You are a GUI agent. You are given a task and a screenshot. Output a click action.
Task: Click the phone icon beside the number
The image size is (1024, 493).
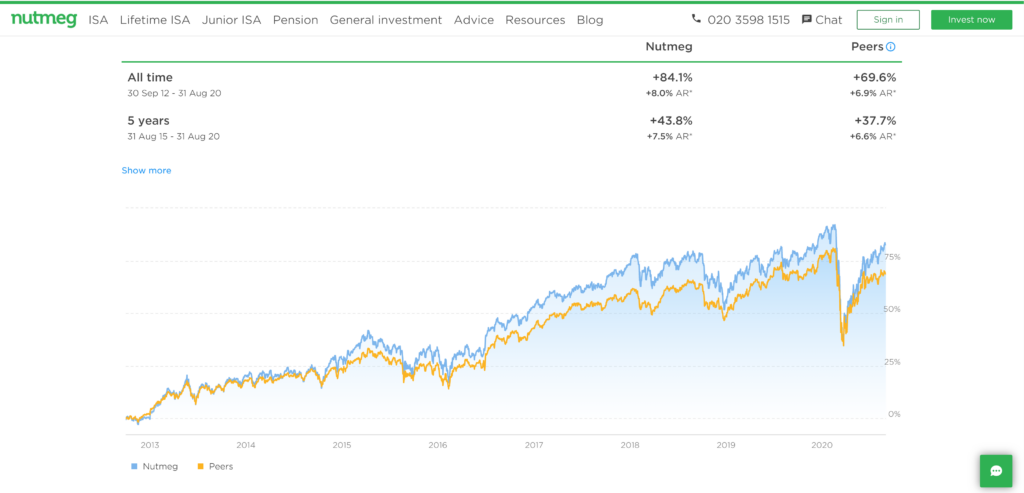(696, 19)
